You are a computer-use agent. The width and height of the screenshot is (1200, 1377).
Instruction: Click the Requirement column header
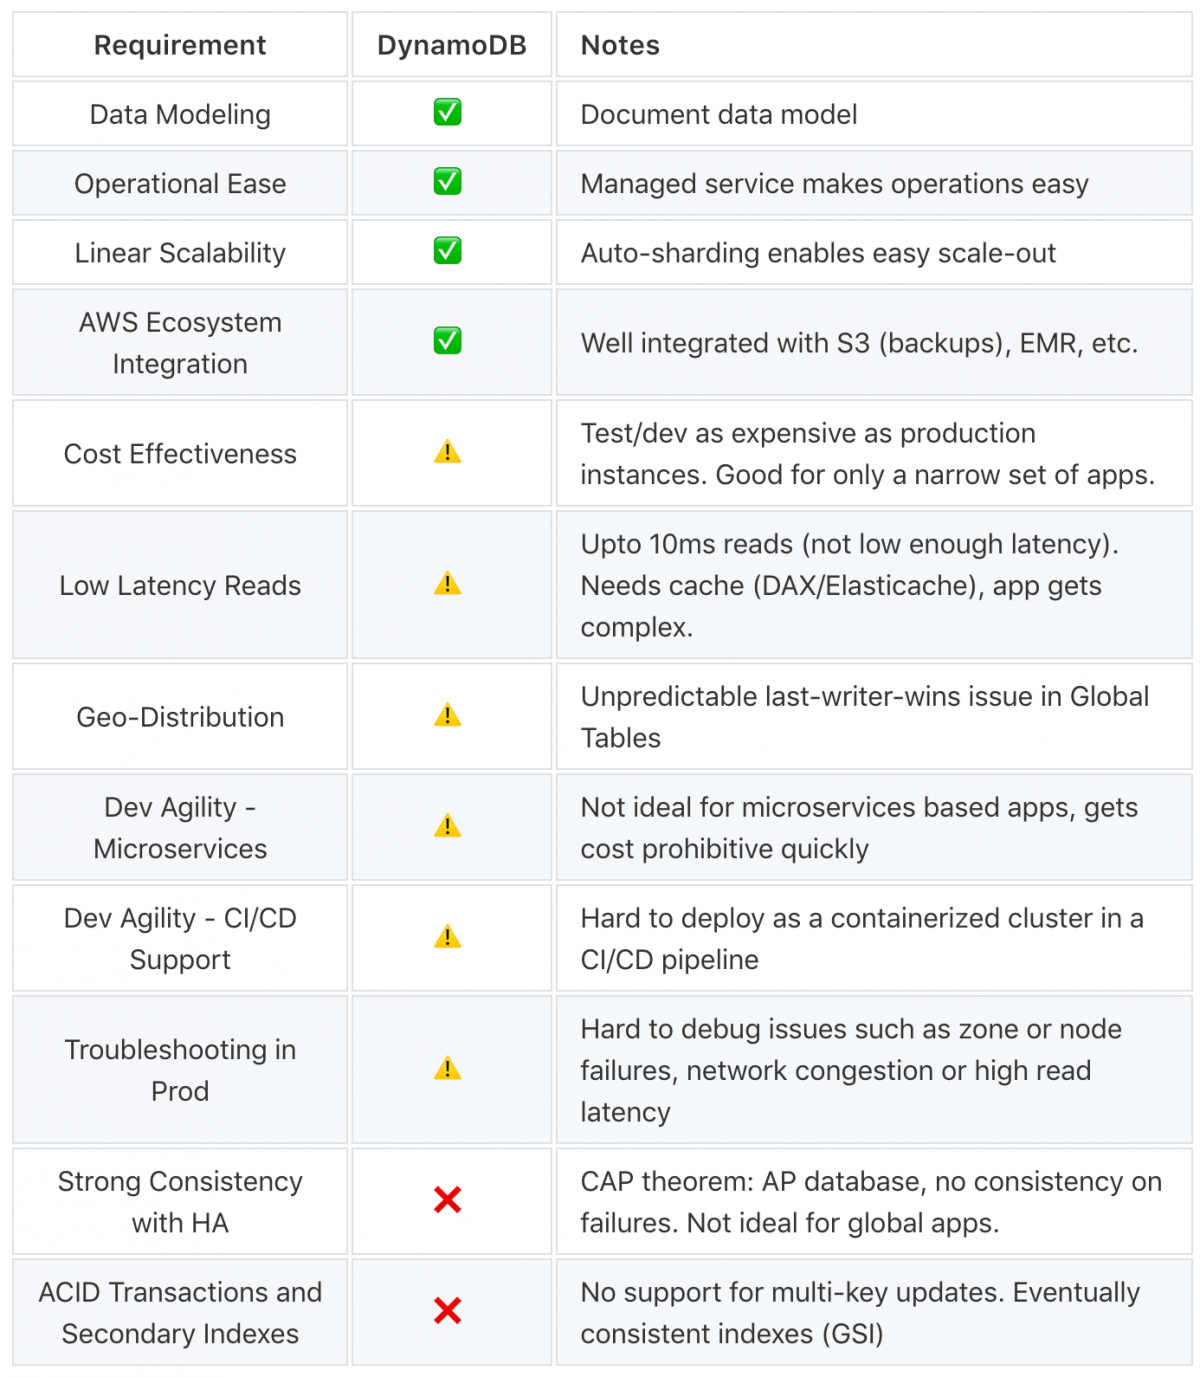tap(180, 45)
